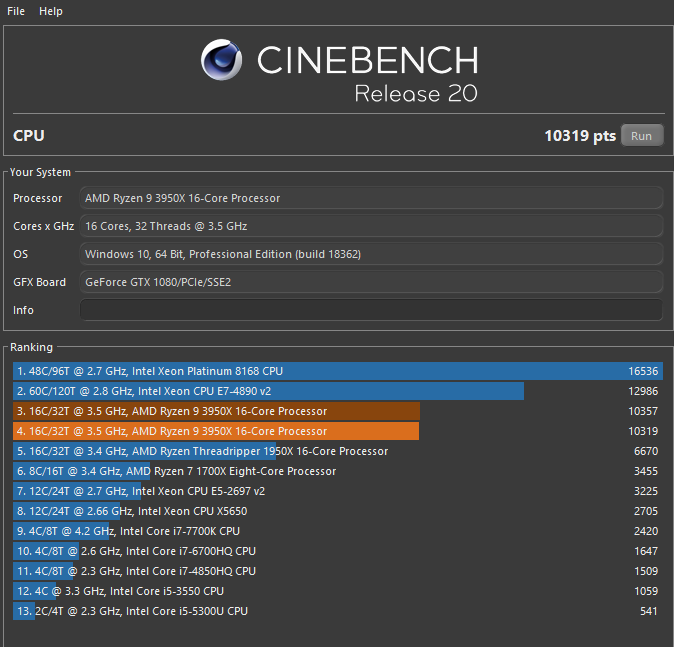674x647 pixels.
Task: Click the GFX Board field GeForce GTX 1080
Action: 371,282
